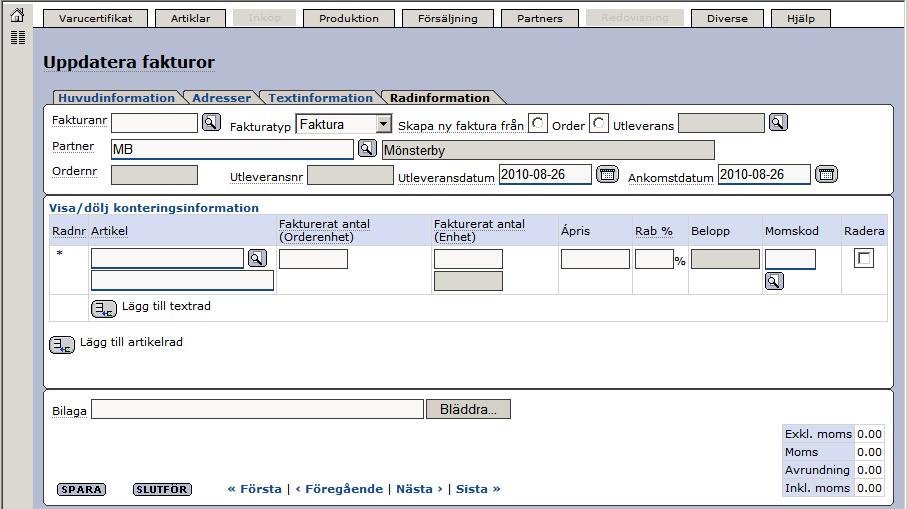Focus Fakturerat antal (Enhet) upper field
This screenshot has width=908, height=509.
(x=468, y=258)
